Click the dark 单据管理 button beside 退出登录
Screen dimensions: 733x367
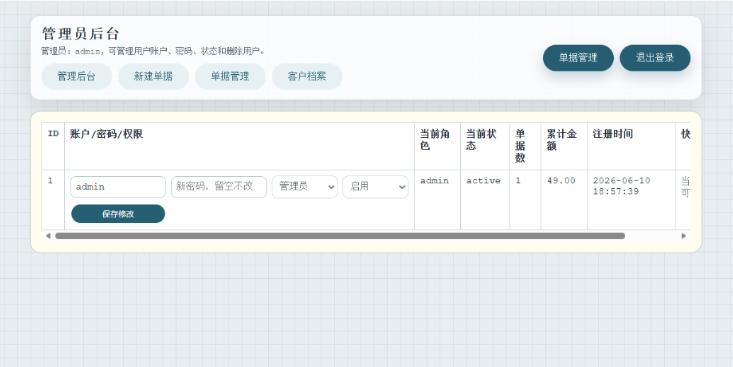point(578,58)
